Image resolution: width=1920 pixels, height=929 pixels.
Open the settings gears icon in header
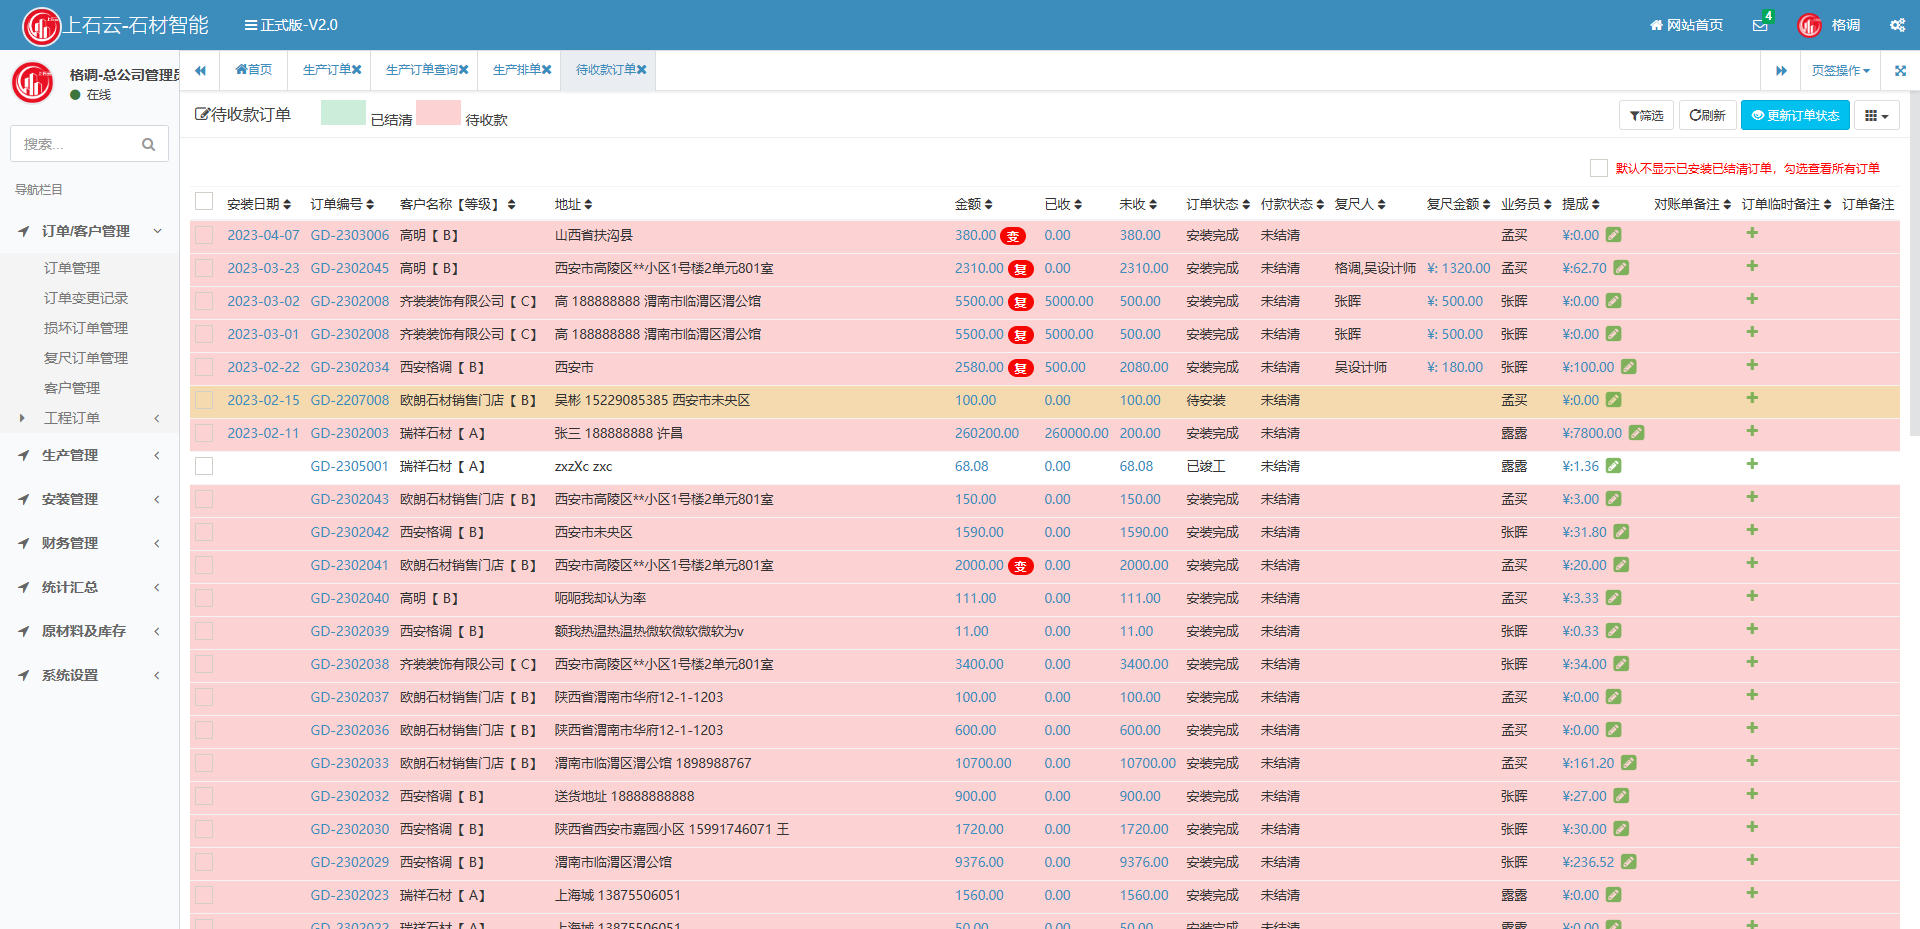click(x=1897, y=25)
